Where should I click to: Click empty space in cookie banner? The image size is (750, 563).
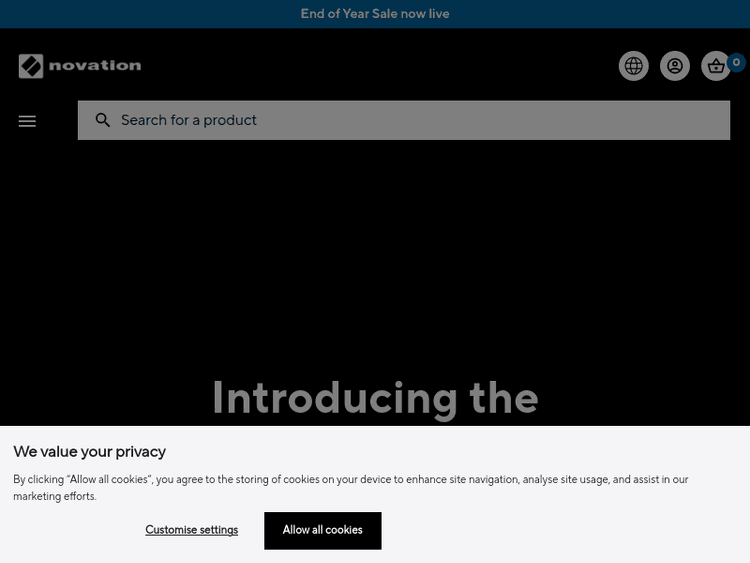click(580, 530)
